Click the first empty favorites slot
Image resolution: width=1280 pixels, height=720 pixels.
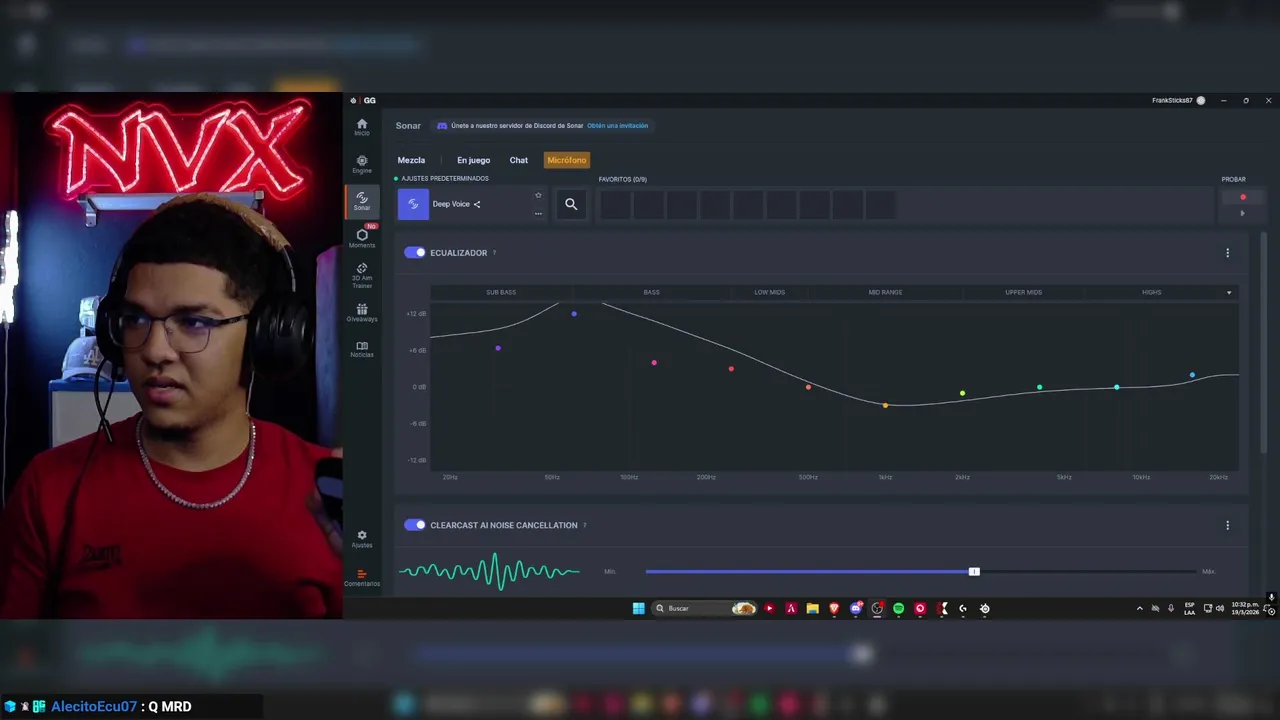click(x=616, y=205)
